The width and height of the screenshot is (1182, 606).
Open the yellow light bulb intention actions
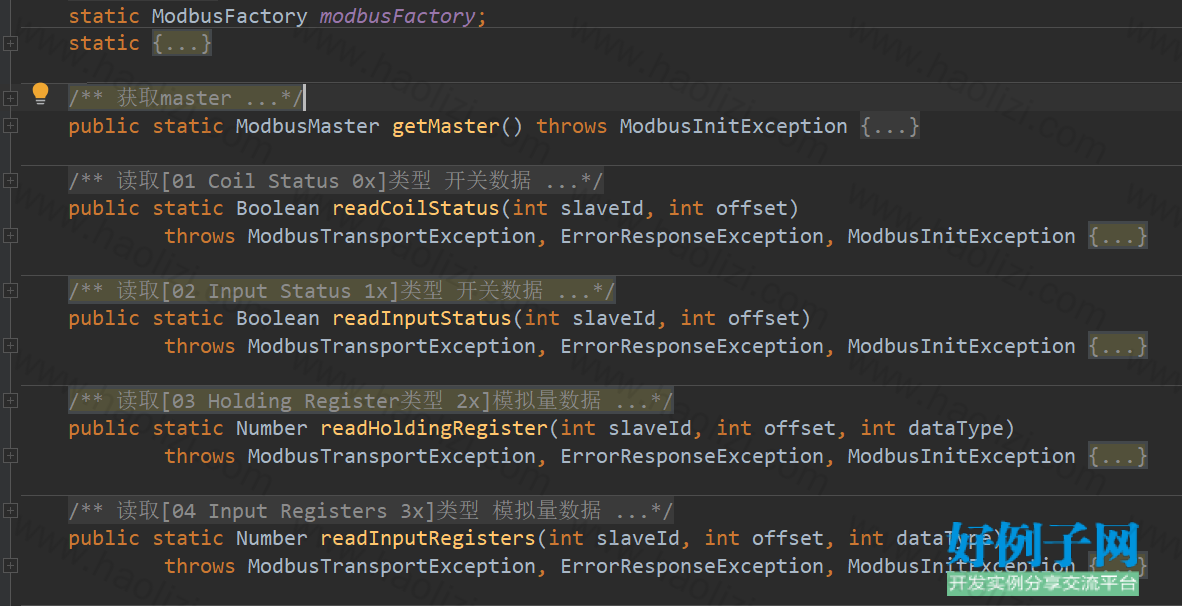point(40,93)
